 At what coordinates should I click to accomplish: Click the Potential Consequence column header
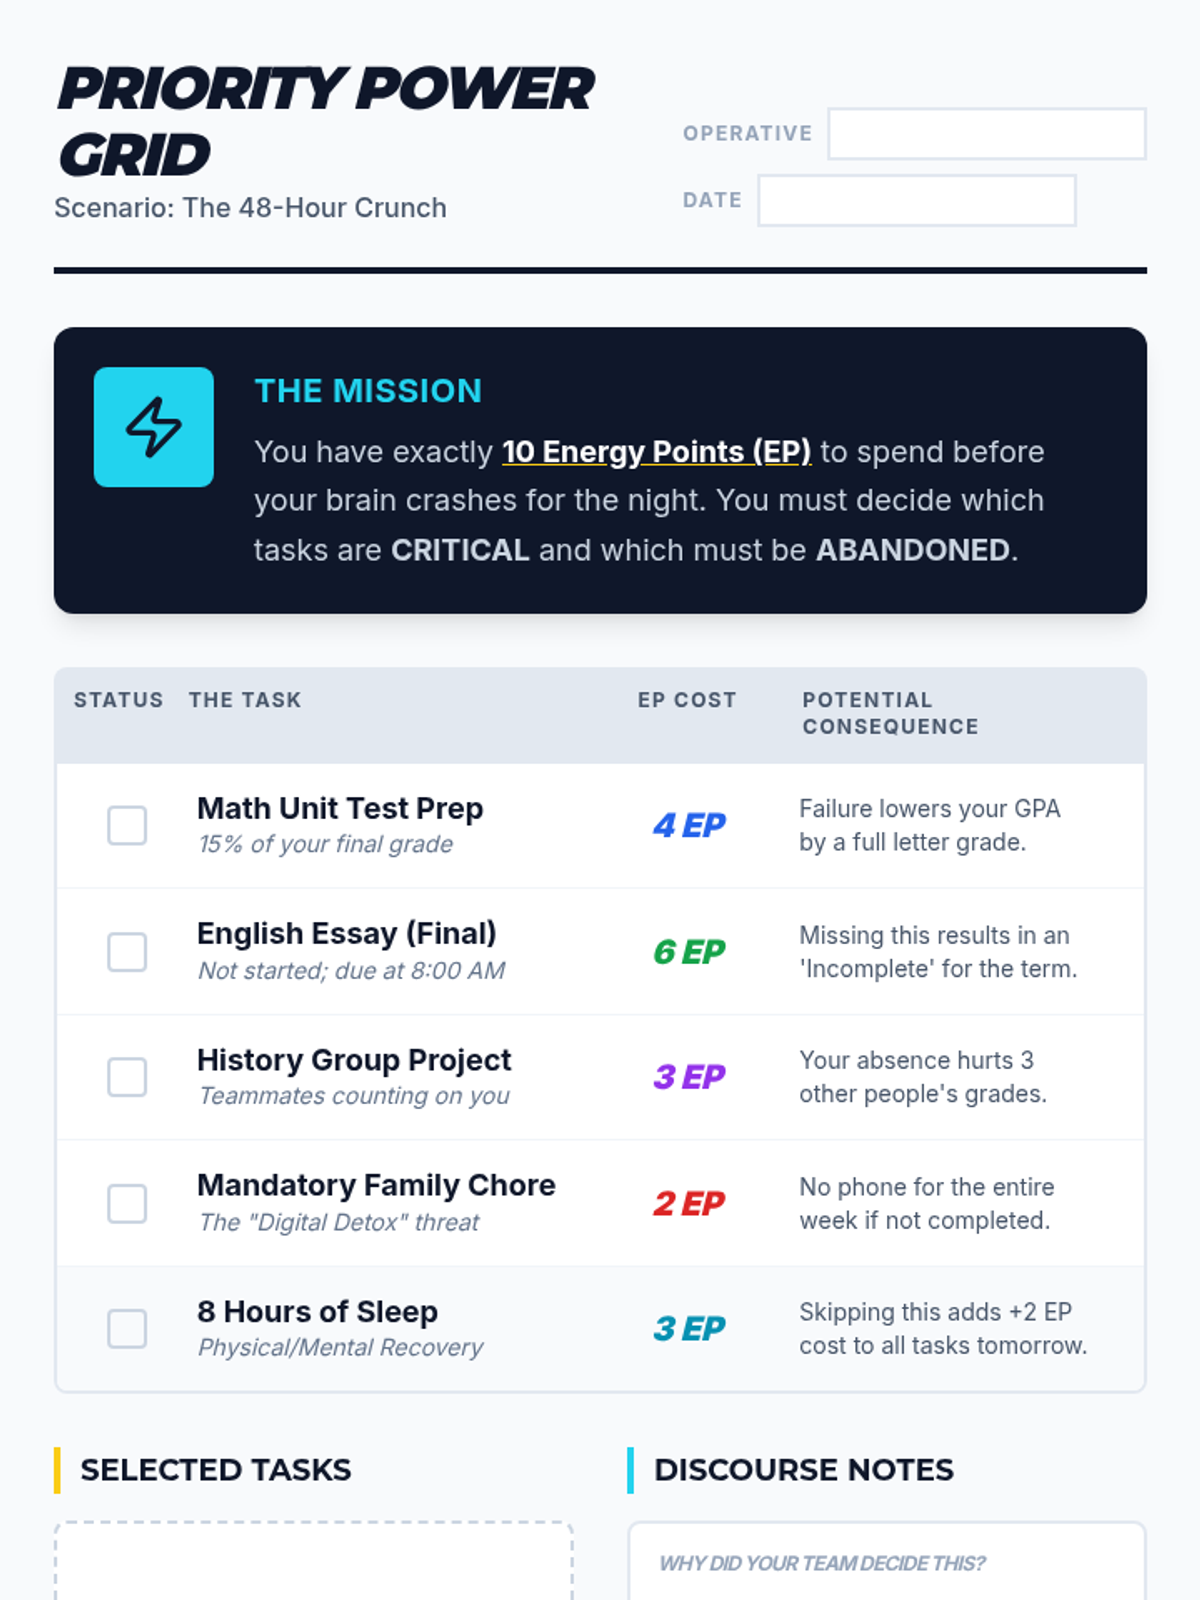(890, 713)
